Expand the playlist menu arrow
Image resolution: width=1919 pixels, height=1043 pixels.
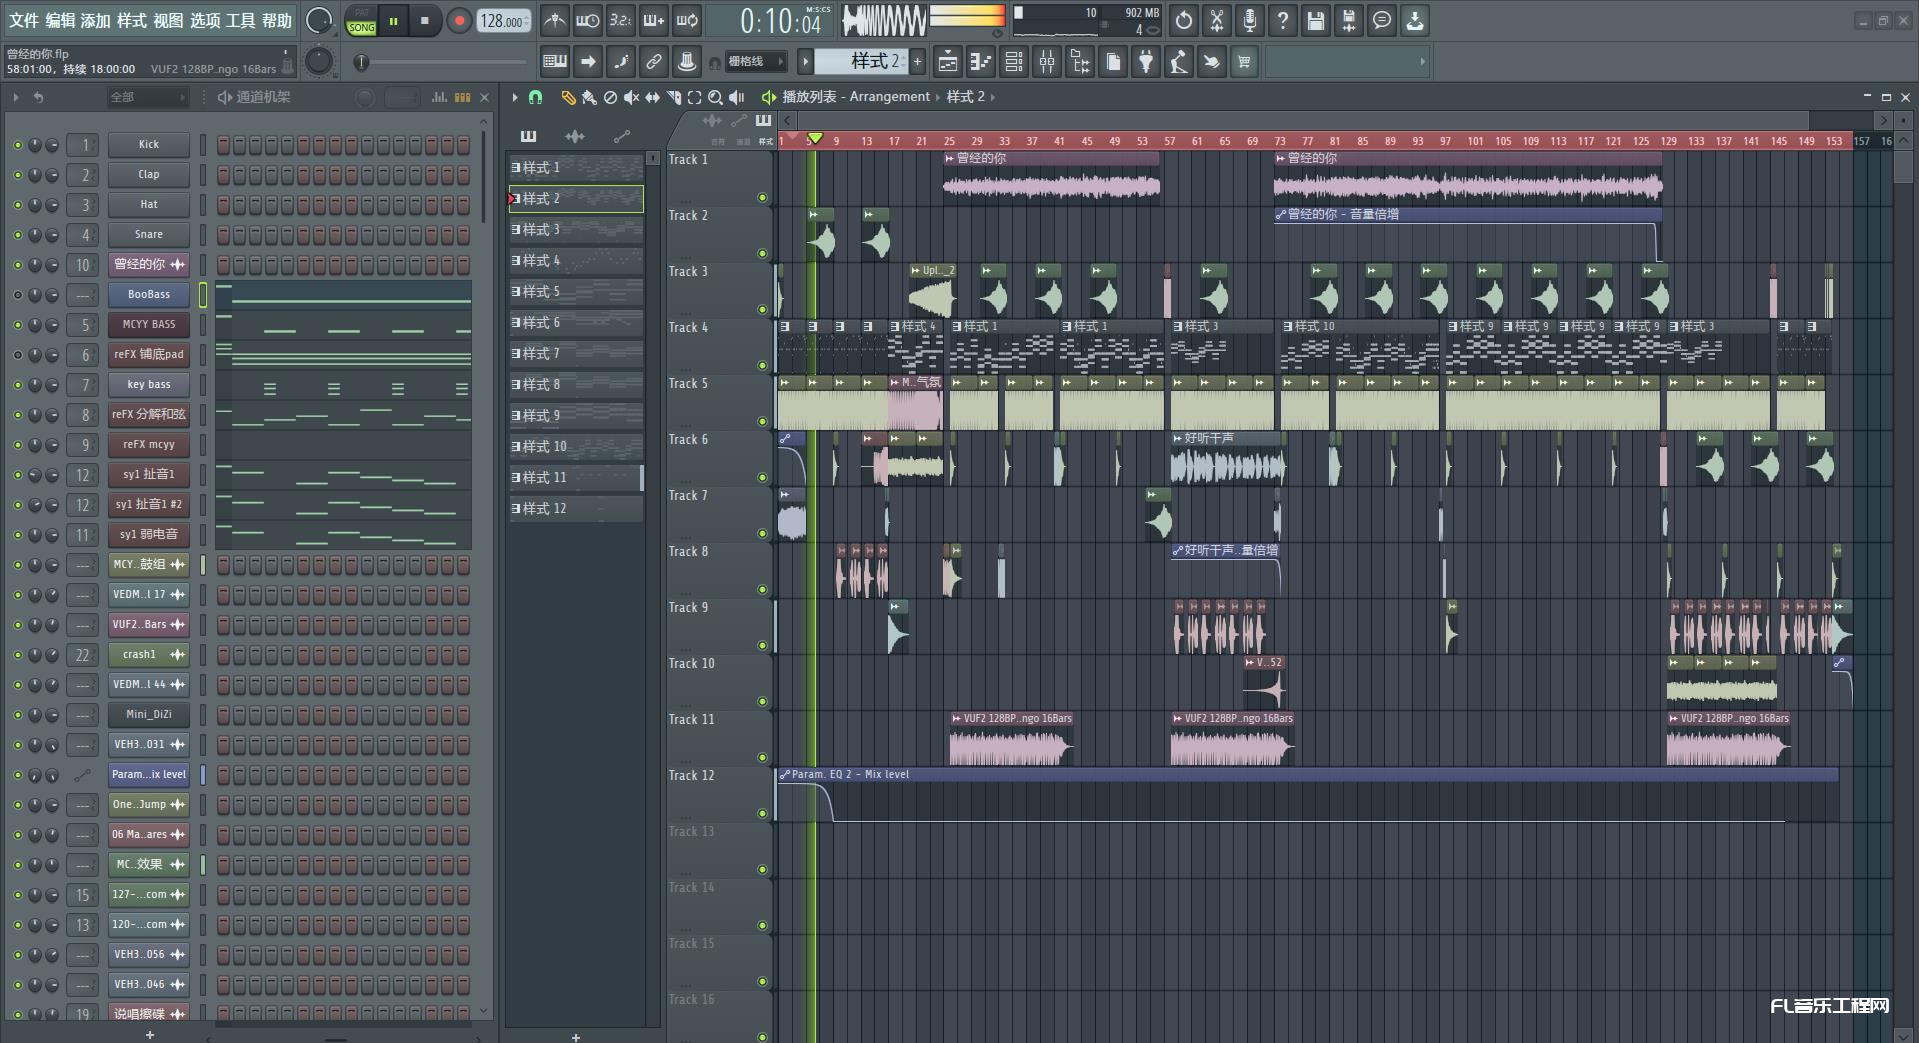coord(515,97)
